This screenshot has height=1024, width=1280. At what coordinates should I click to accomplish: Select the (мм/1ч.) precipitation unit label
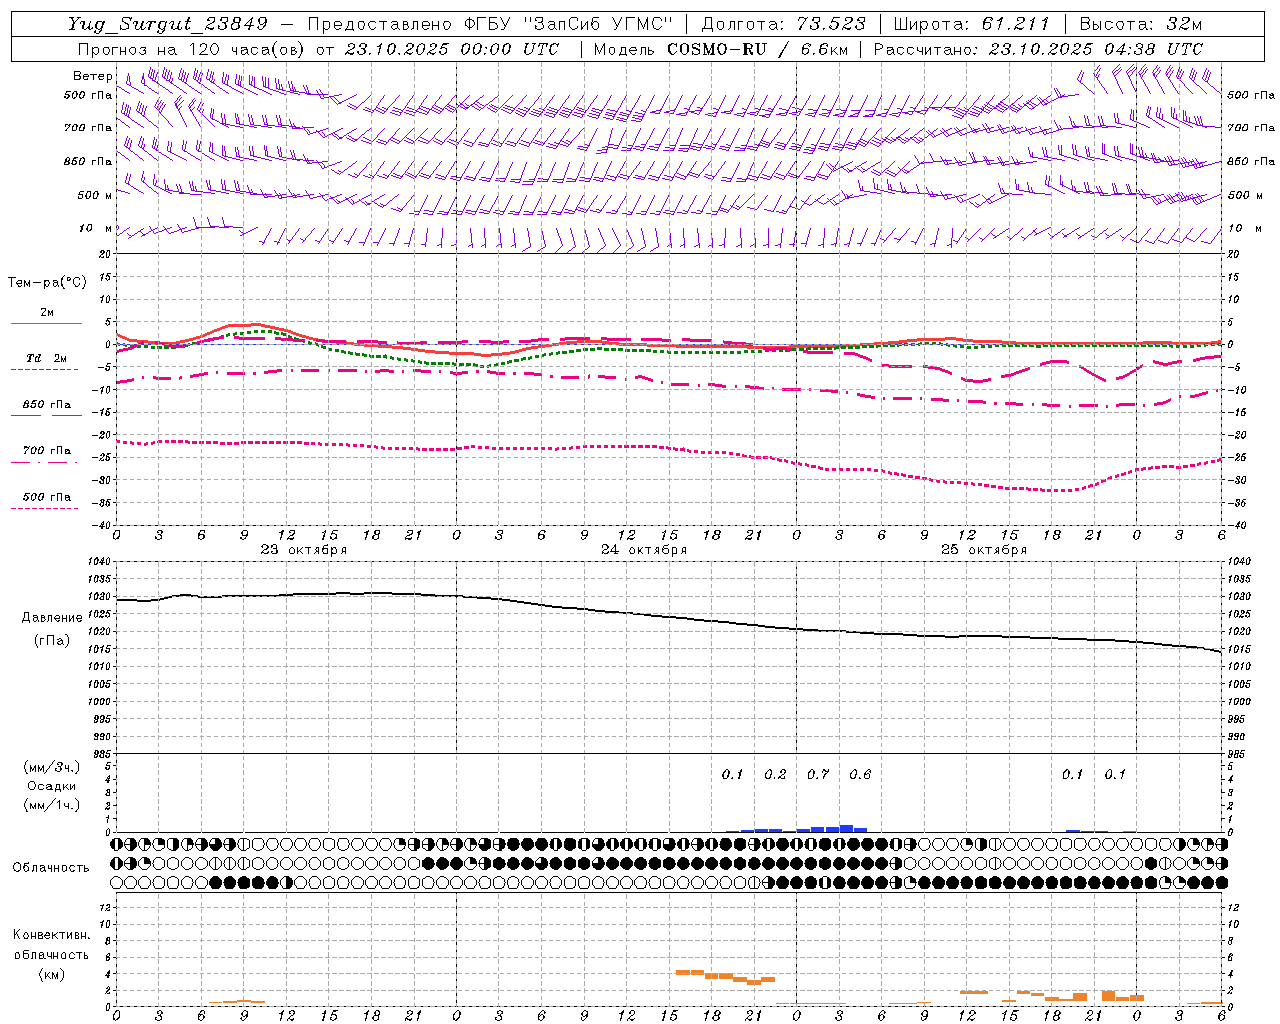[52, 805]
